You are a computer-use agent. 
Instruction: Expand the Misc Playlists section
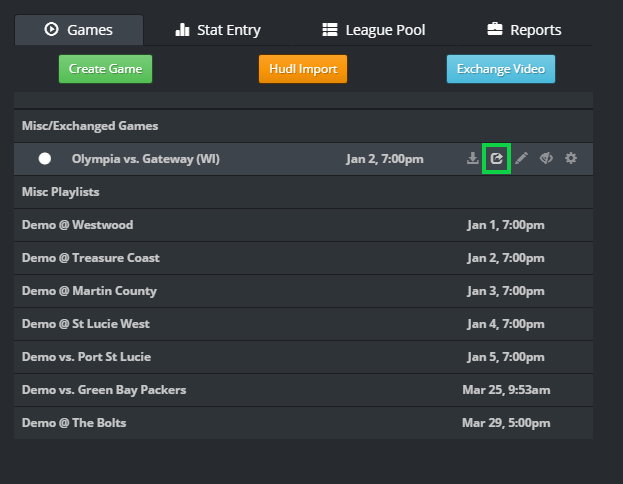[303, 192]
